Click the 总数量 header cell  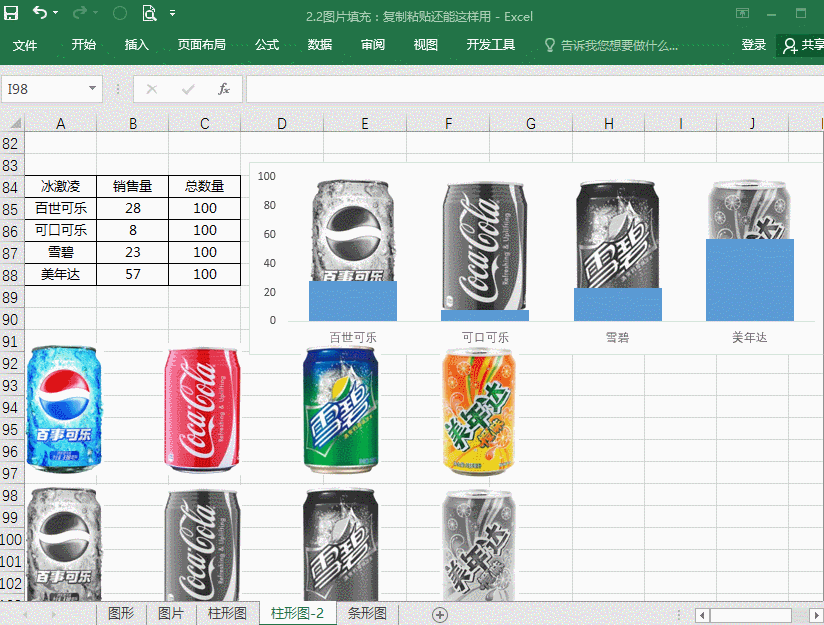click(x=204, y=187)
